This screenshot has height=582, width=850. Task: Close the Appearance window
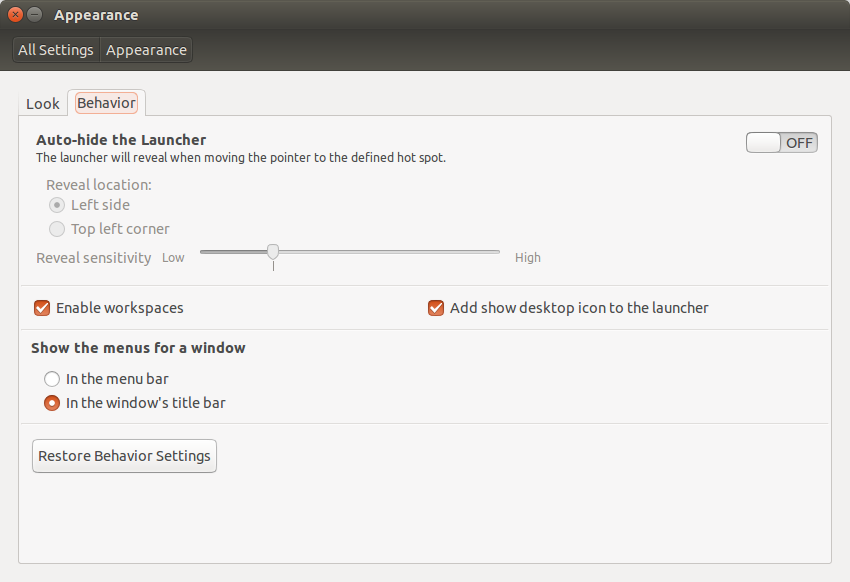pos(15,15)
